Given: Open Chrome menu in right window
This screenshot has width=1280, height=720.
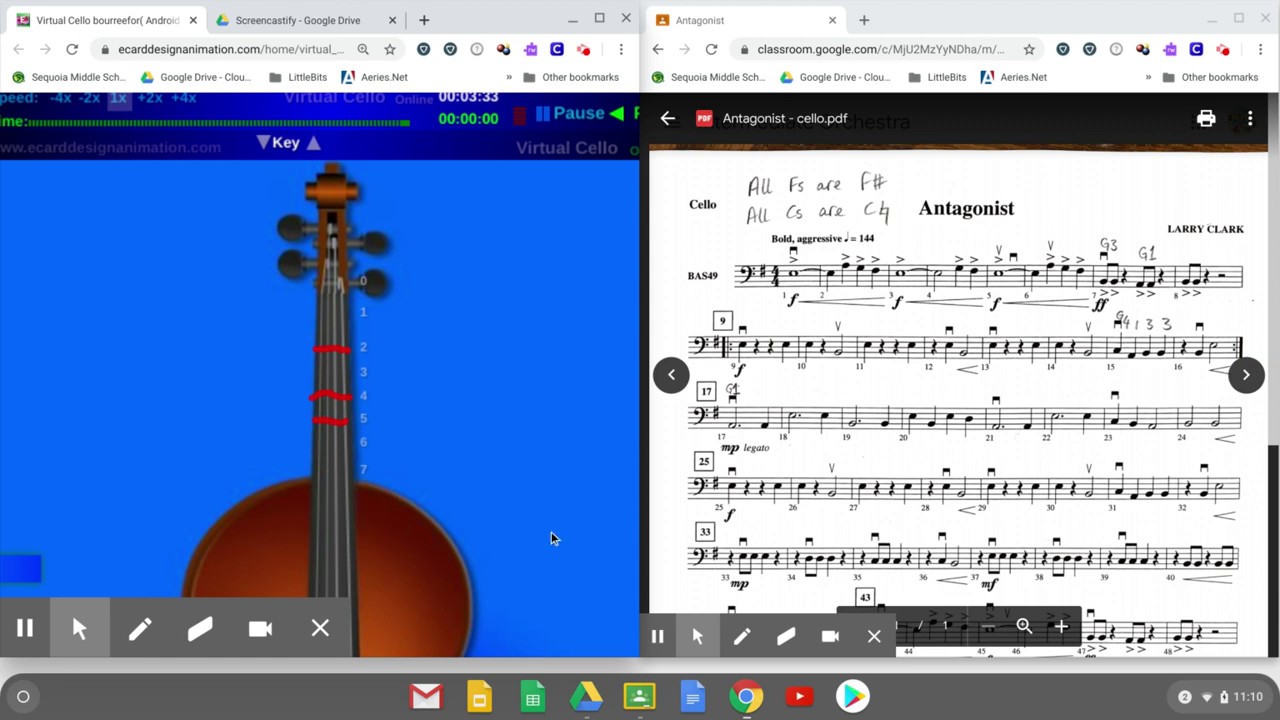Looking at the screenshot, I should [x=1260, y=49].
